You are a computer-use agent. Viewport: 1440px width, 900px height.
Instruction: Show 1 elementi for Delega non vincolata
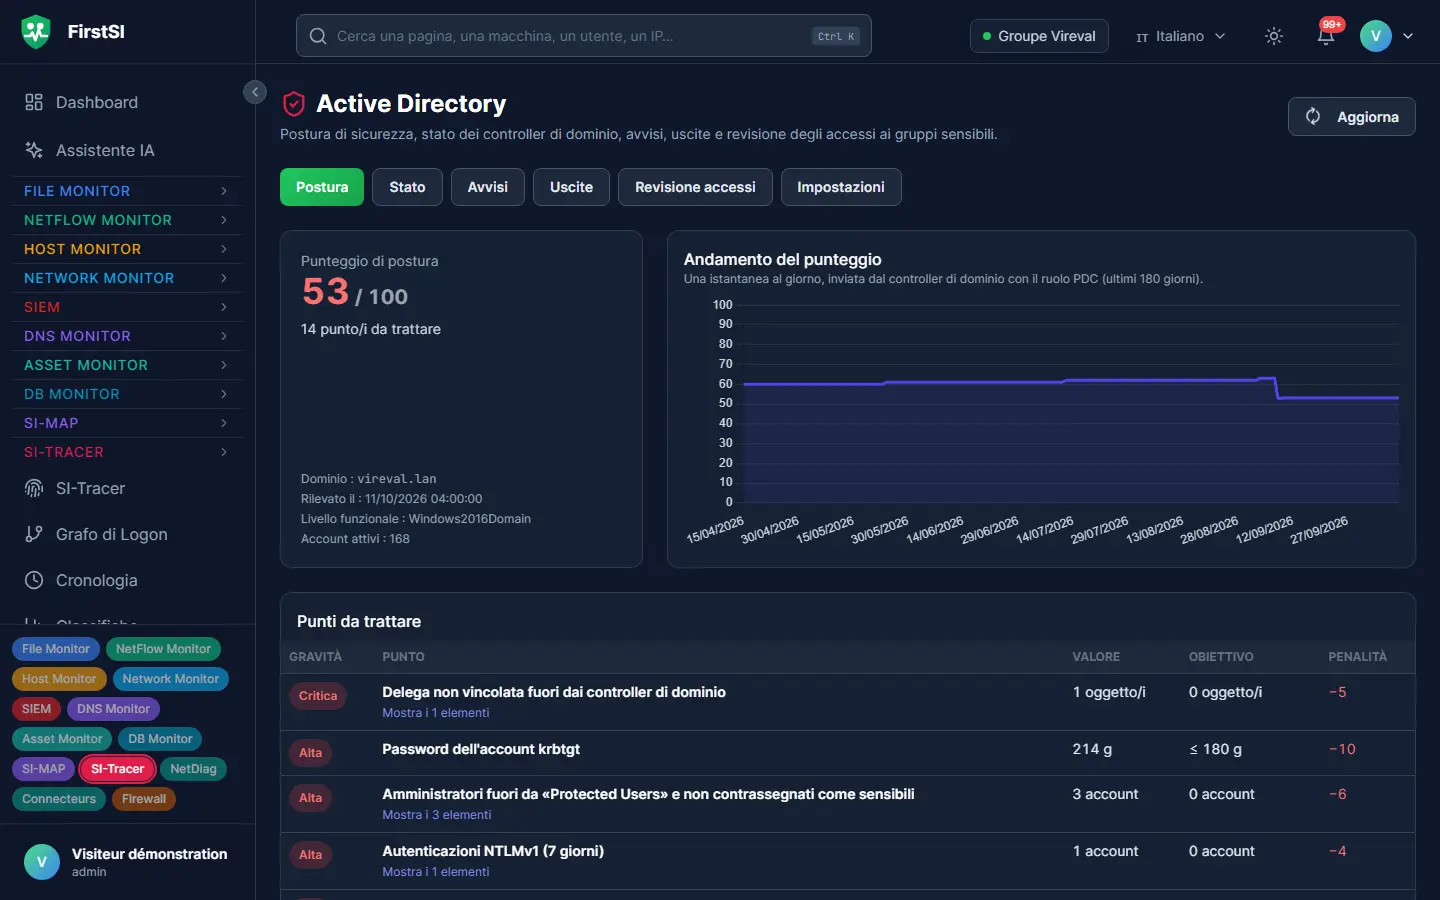click(436, 713)
